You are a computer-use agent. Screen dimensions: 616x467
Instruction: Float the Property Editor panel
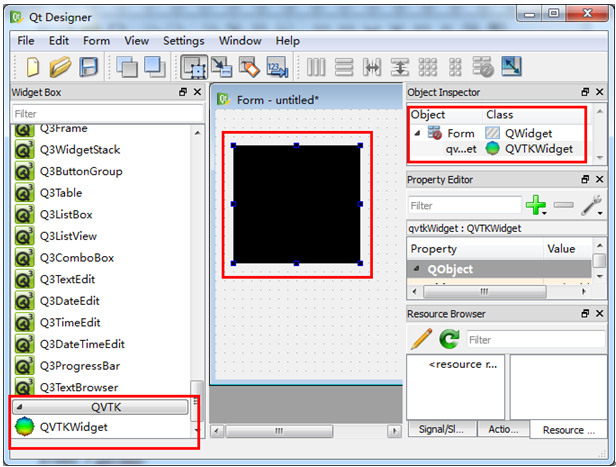point(585,179)
